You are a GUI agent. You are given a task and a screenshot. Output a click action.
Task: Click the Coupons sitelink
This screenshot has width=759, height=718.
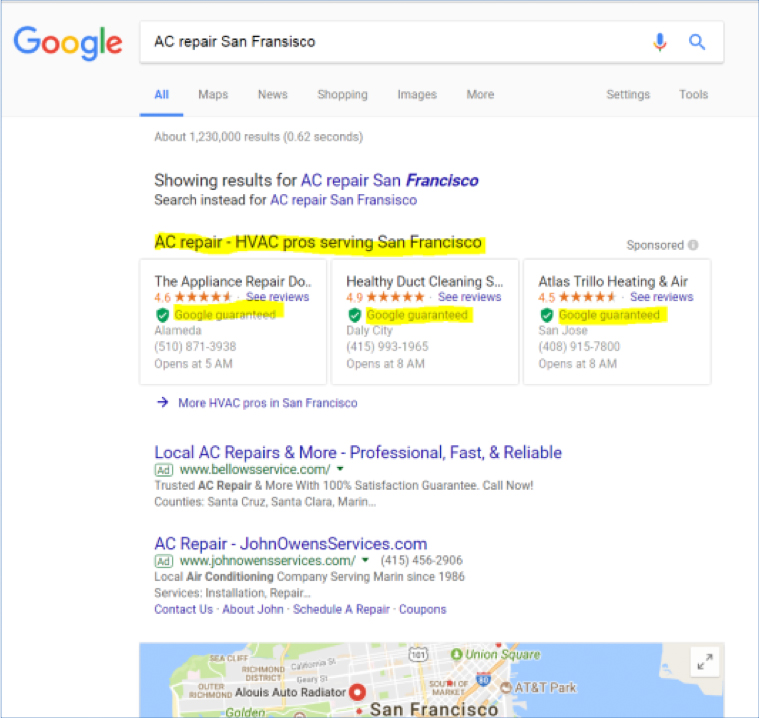(423, 609)
